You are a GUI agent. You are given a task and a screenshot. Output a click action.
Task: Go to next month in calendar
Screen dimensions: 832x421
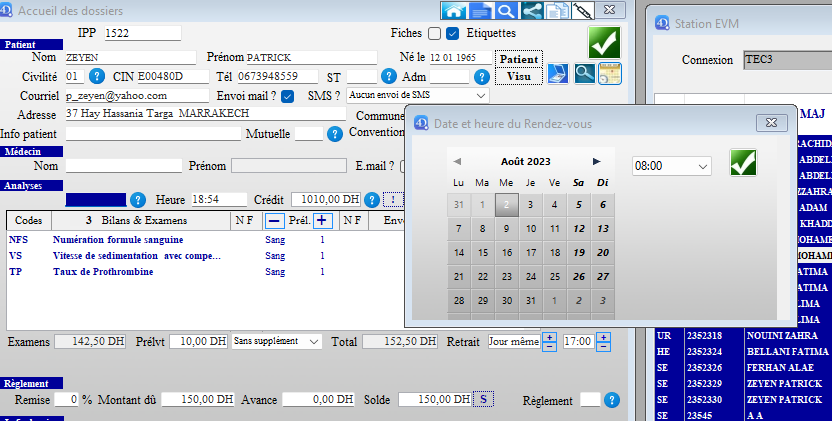coord(597,161)
